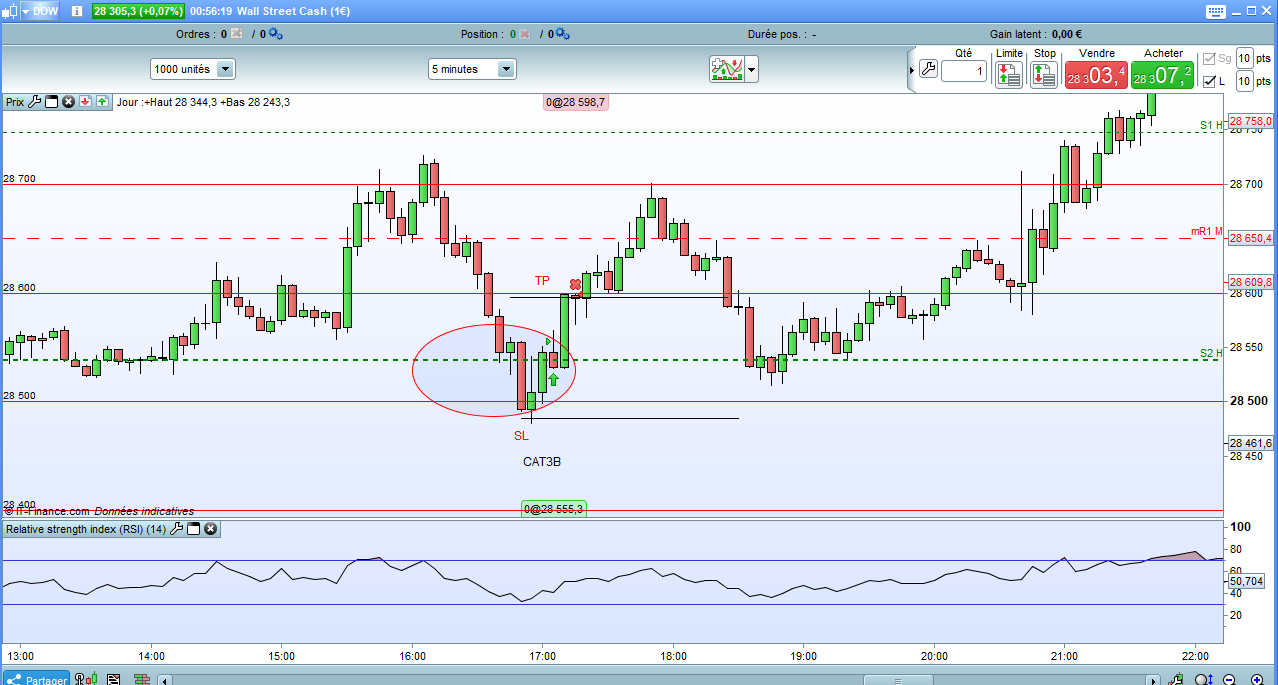Image resolution: width=1278 pixels, height=685 pixels.
Task: Click the L points input field
Action: coord(1245,81)
